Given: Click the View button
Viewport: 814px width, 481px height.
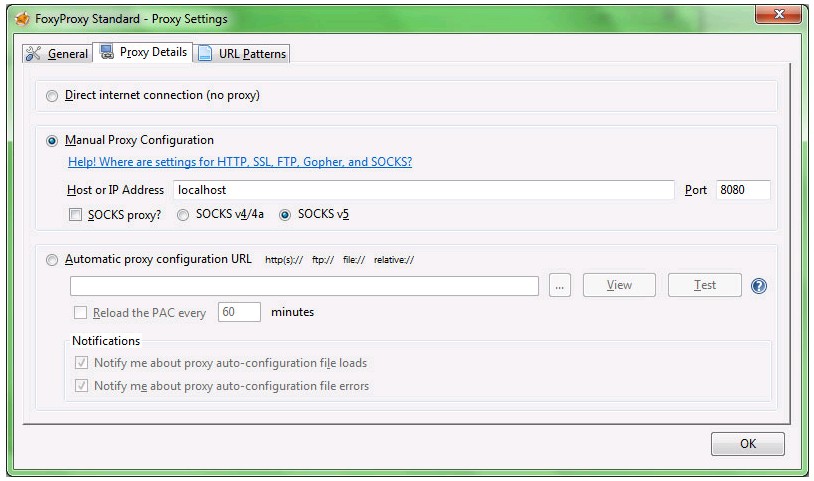Looking at the screenshot, I should [619, 285].
